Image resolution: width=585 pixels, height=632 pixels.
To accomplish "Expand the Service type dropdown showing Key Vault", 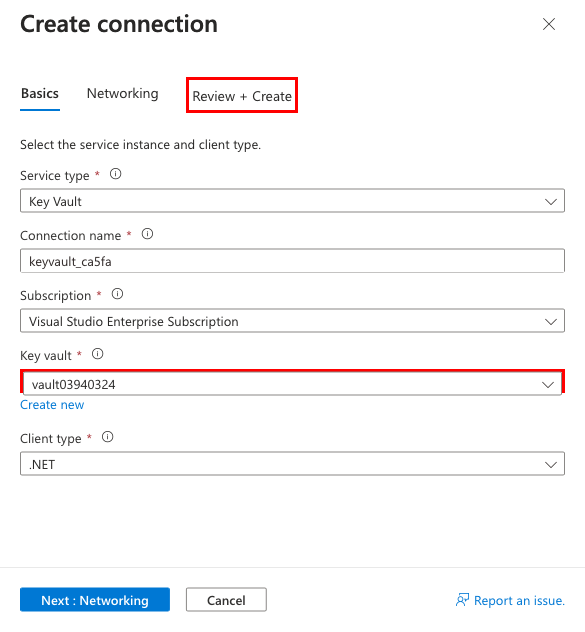I will pos(292,201).
